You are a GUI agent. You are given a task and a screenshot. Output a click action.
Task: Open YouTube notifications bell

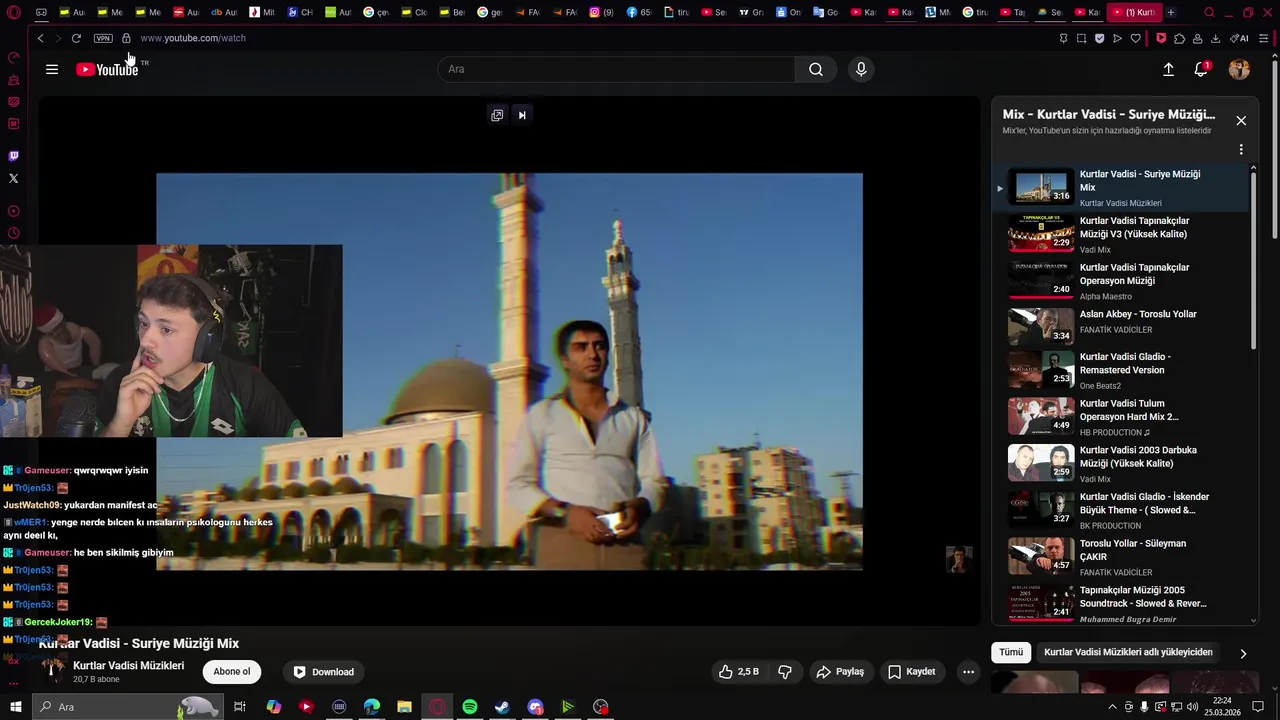(x=1201, y=69)
